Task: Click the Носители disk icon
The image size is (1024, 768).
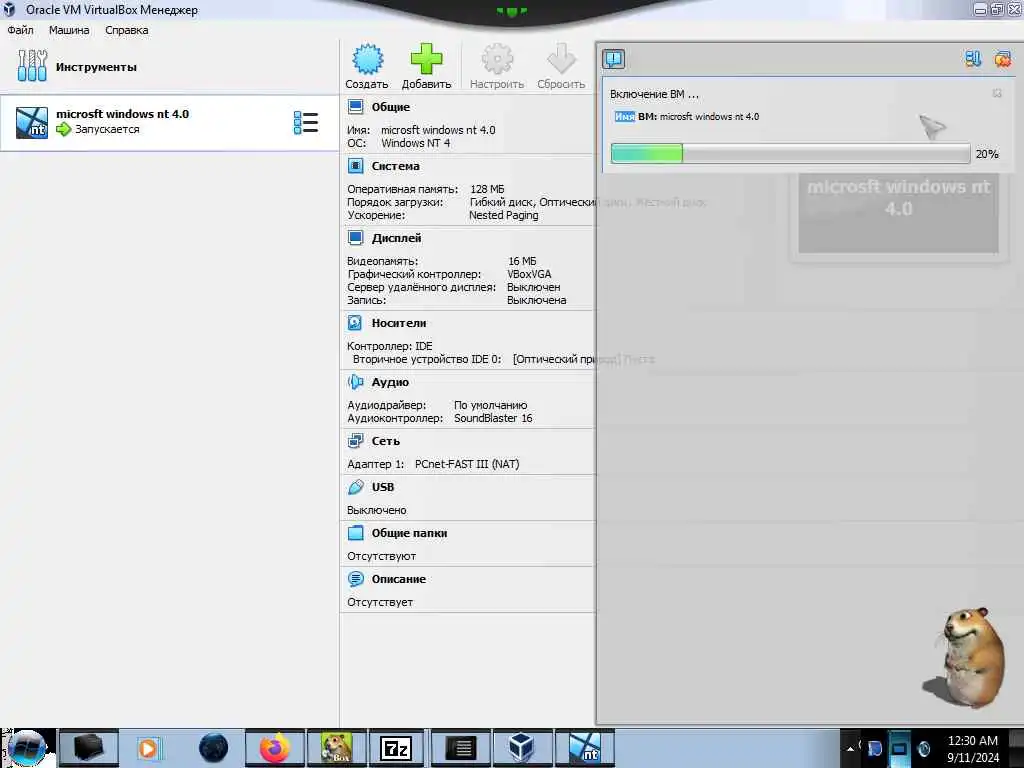Action: [x=355, y=323]
